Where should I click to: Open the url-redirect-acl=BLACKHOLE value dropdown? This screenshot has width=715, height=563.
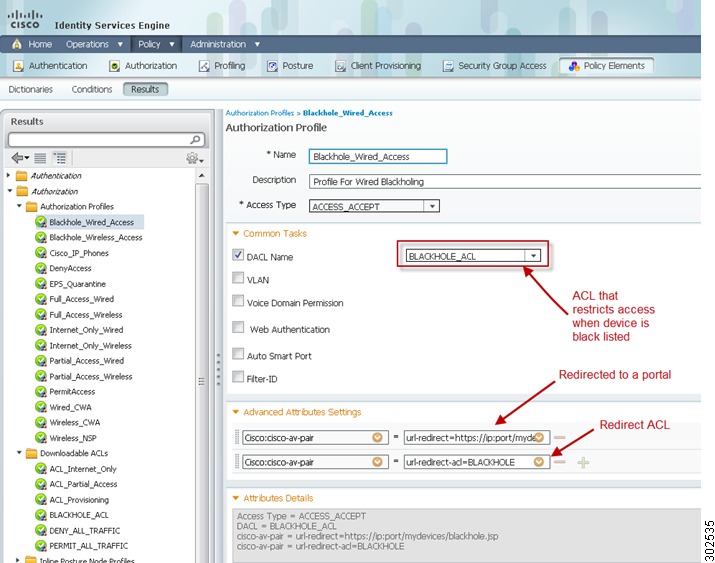coord(539,462)
